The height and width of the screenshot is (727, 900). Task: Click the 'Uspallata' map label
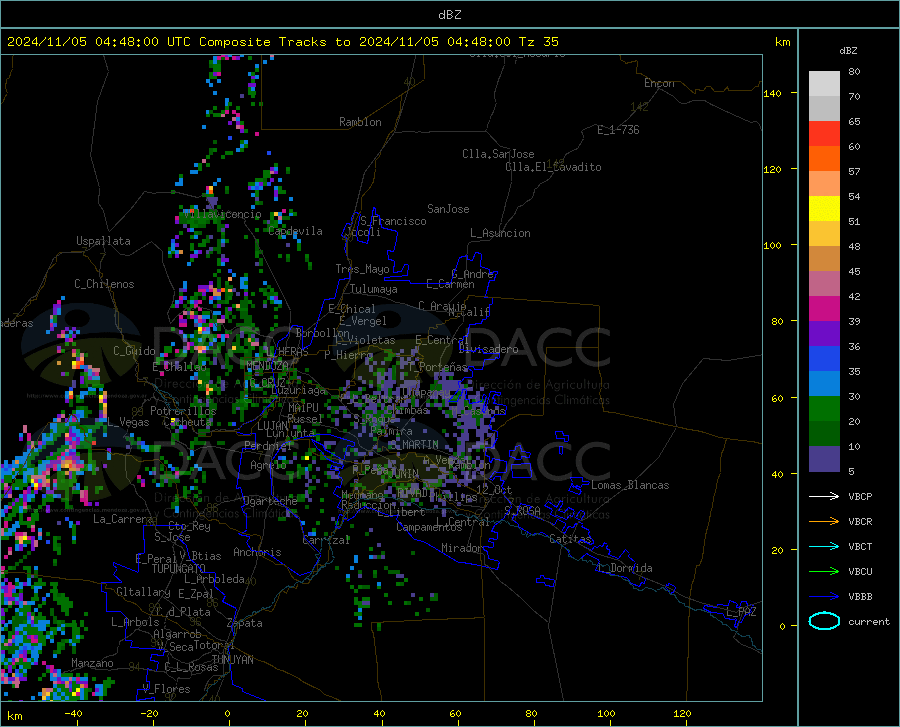pos(103,241)
